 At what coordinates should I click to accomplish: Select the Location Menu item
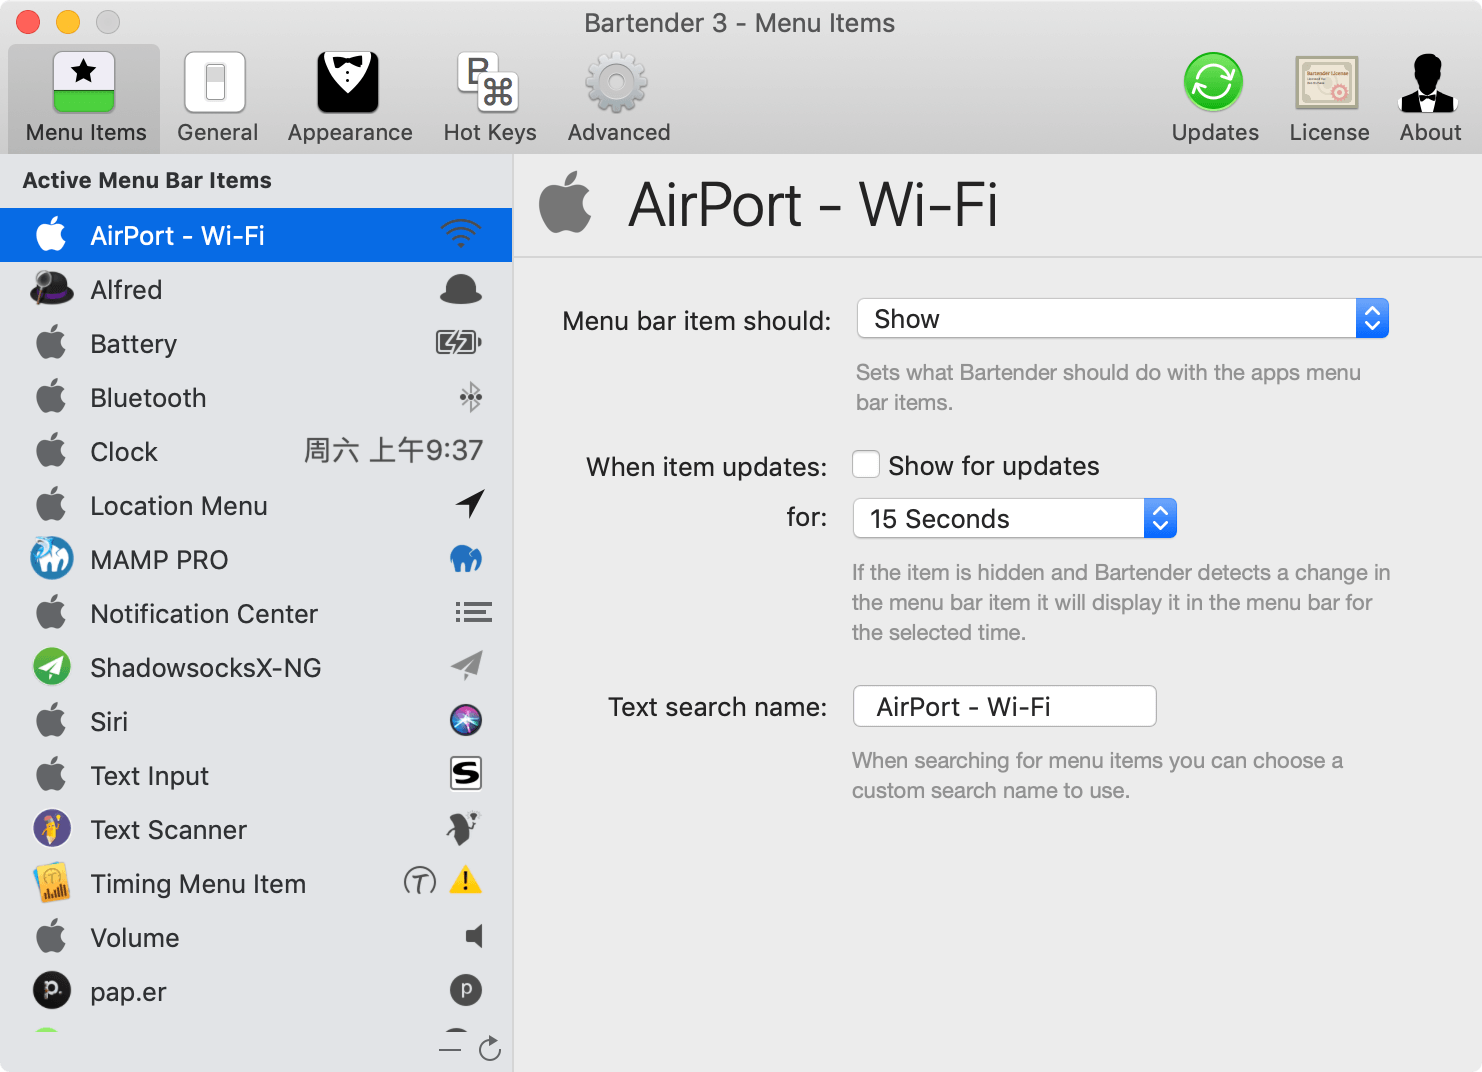point(256,505)
